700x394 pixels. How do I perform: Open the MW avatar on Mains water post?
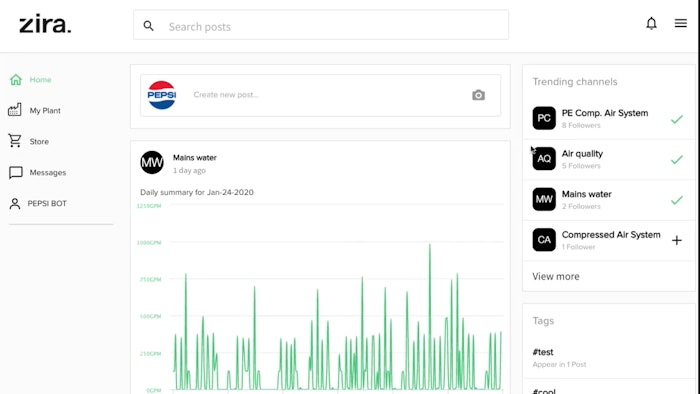tap(152, 162)
